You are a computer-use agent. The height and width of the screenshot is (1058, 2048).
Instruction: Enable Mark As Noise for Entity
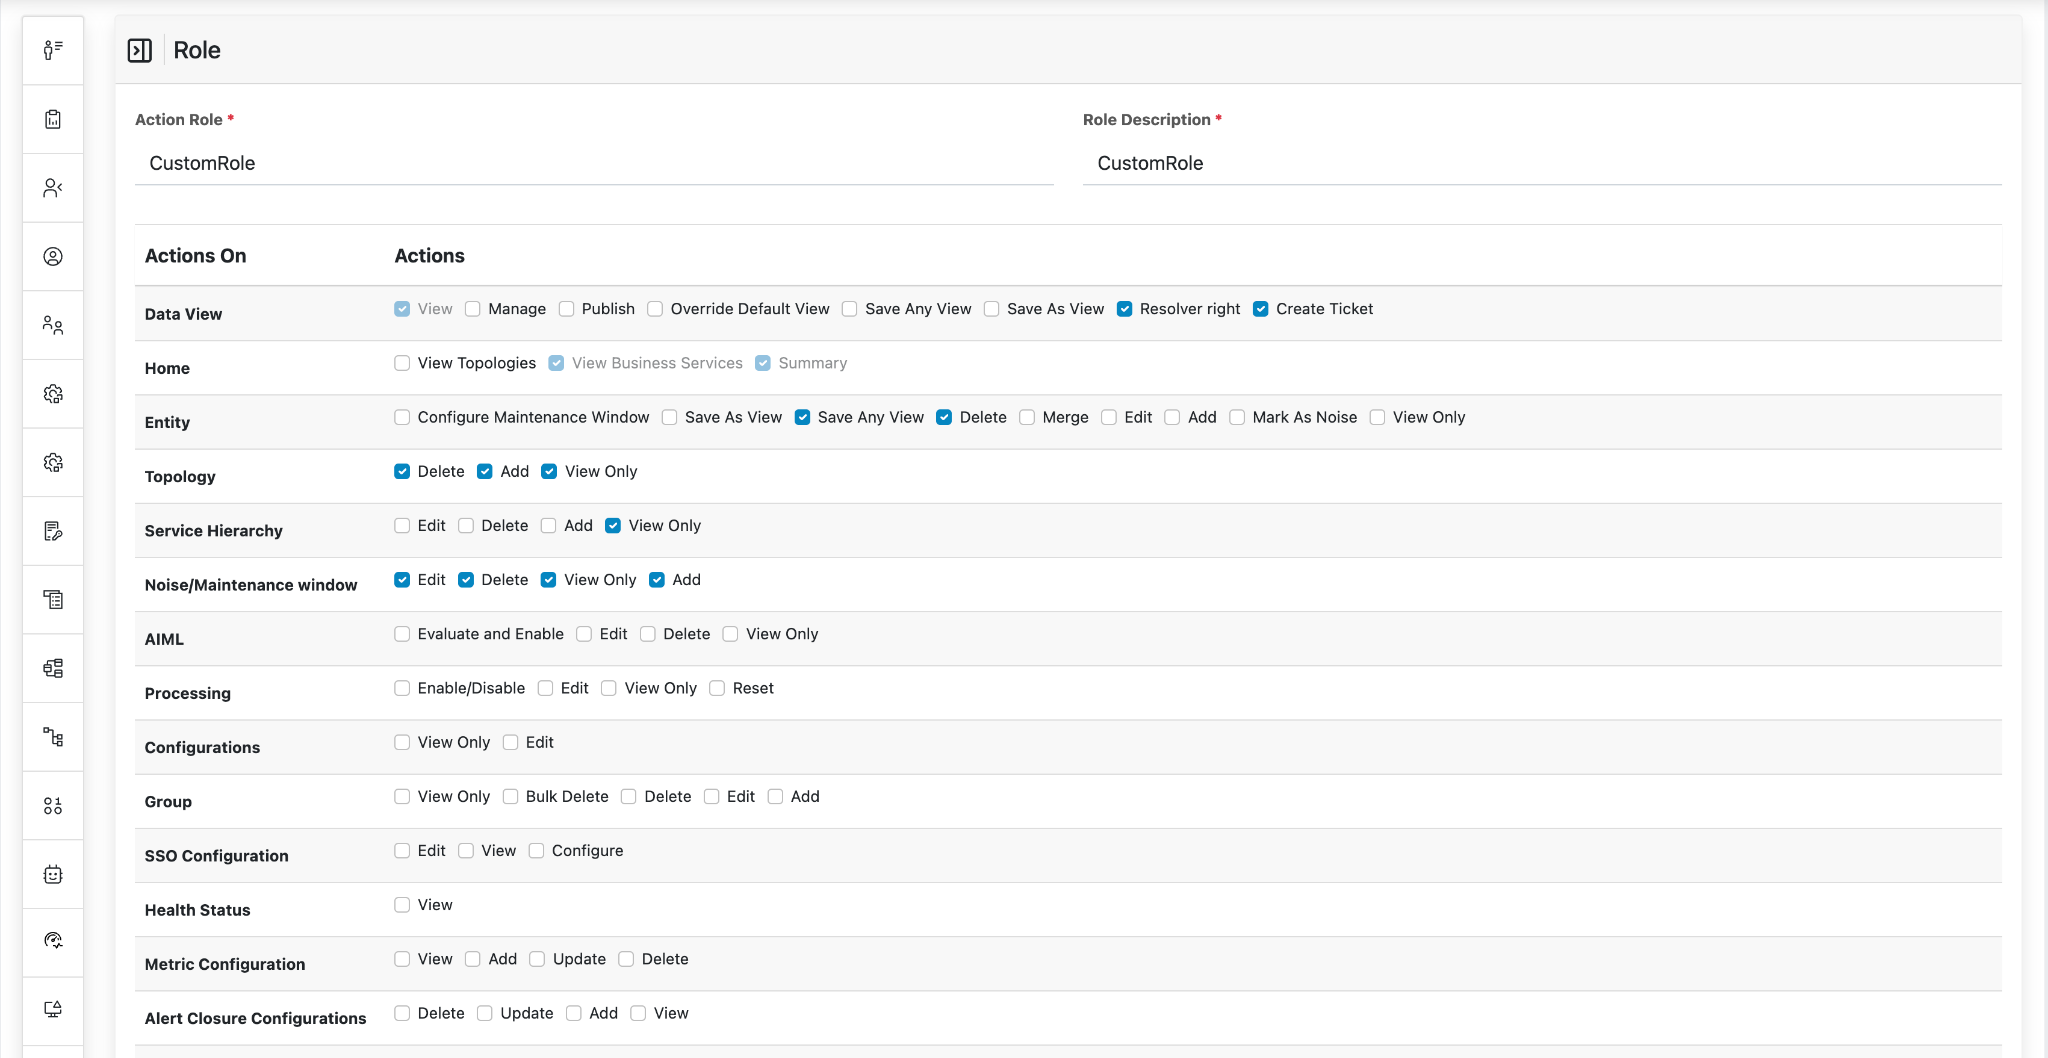(x=1237, y=417)
